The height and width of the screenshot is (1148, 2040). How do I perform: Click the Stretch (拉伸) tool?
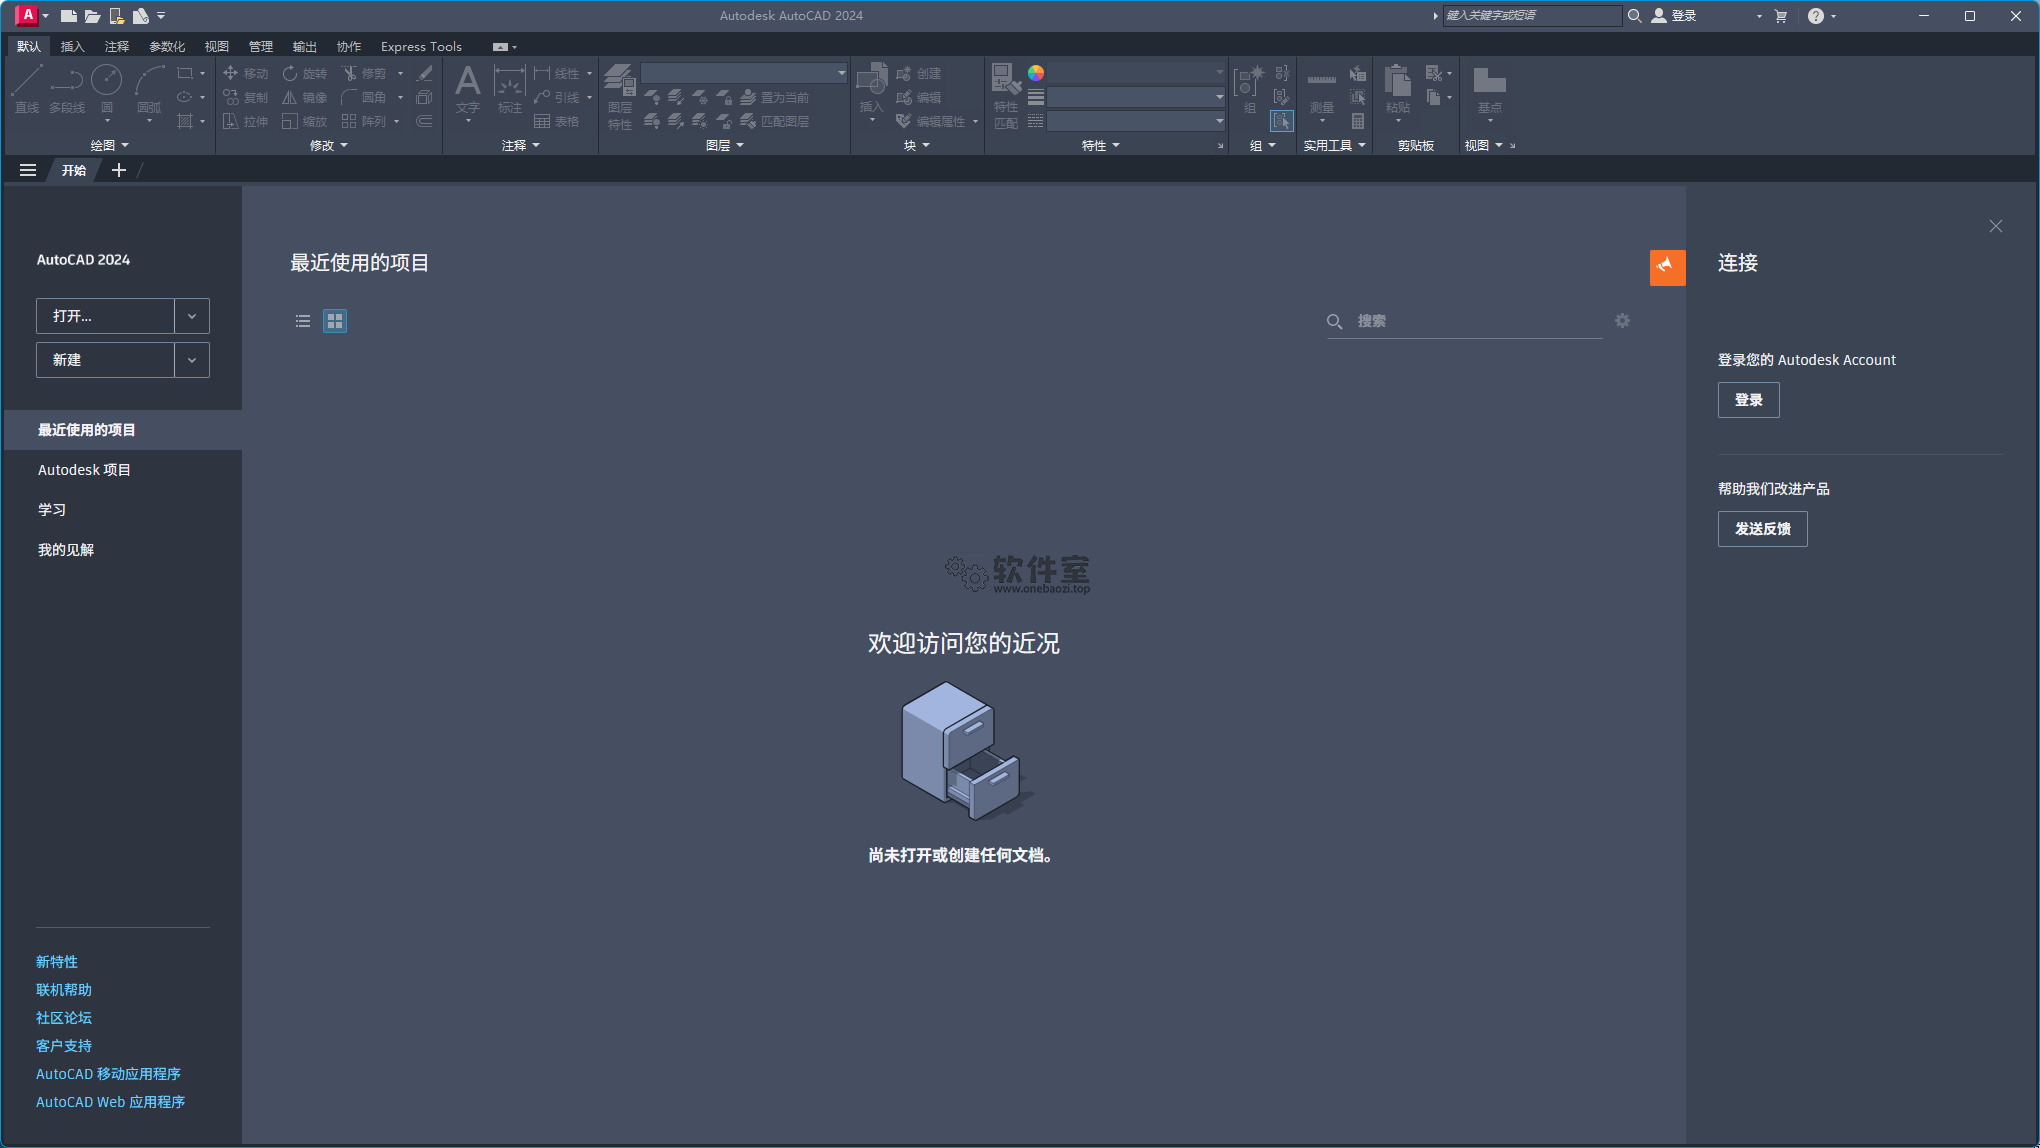[245, 121]
